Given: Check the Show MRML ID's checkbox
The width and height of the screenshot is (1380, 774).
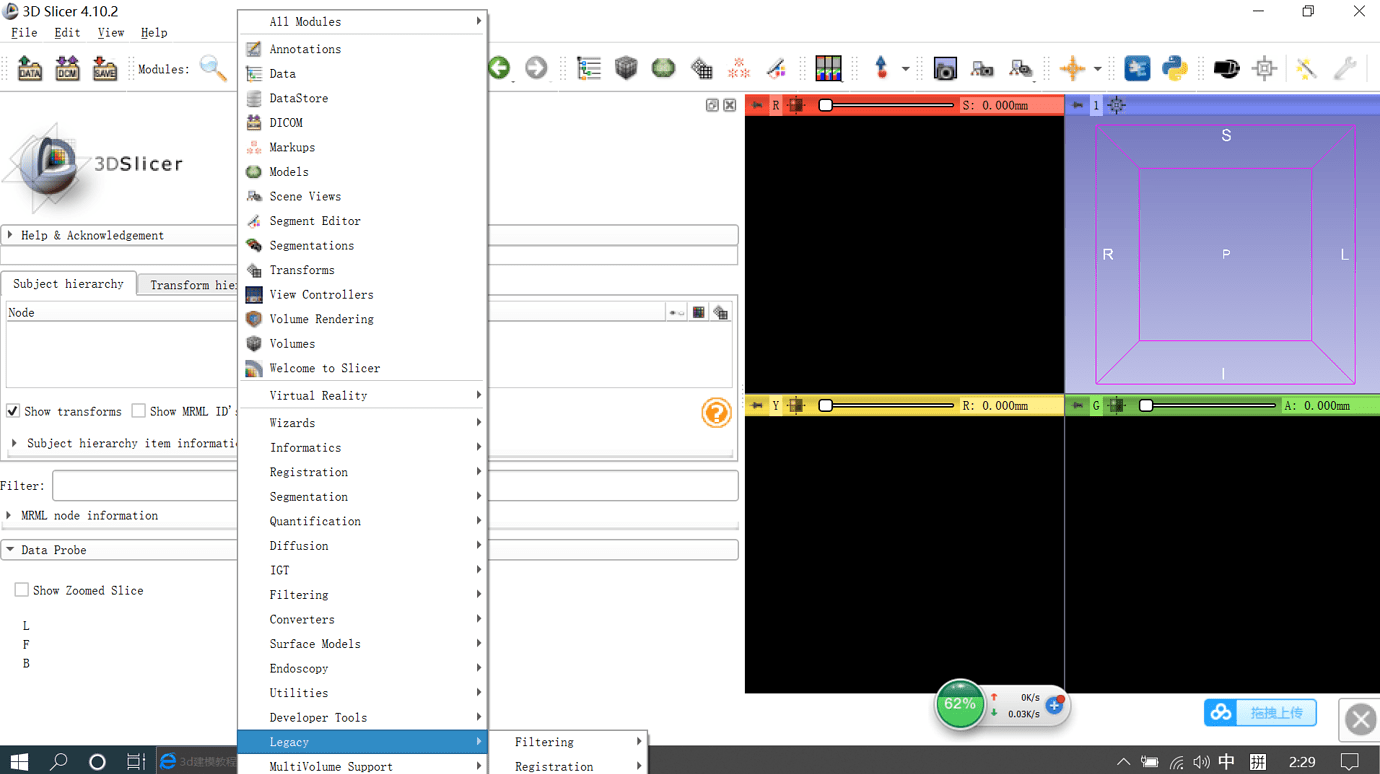Looking at the screenshot, I should 139,411.
